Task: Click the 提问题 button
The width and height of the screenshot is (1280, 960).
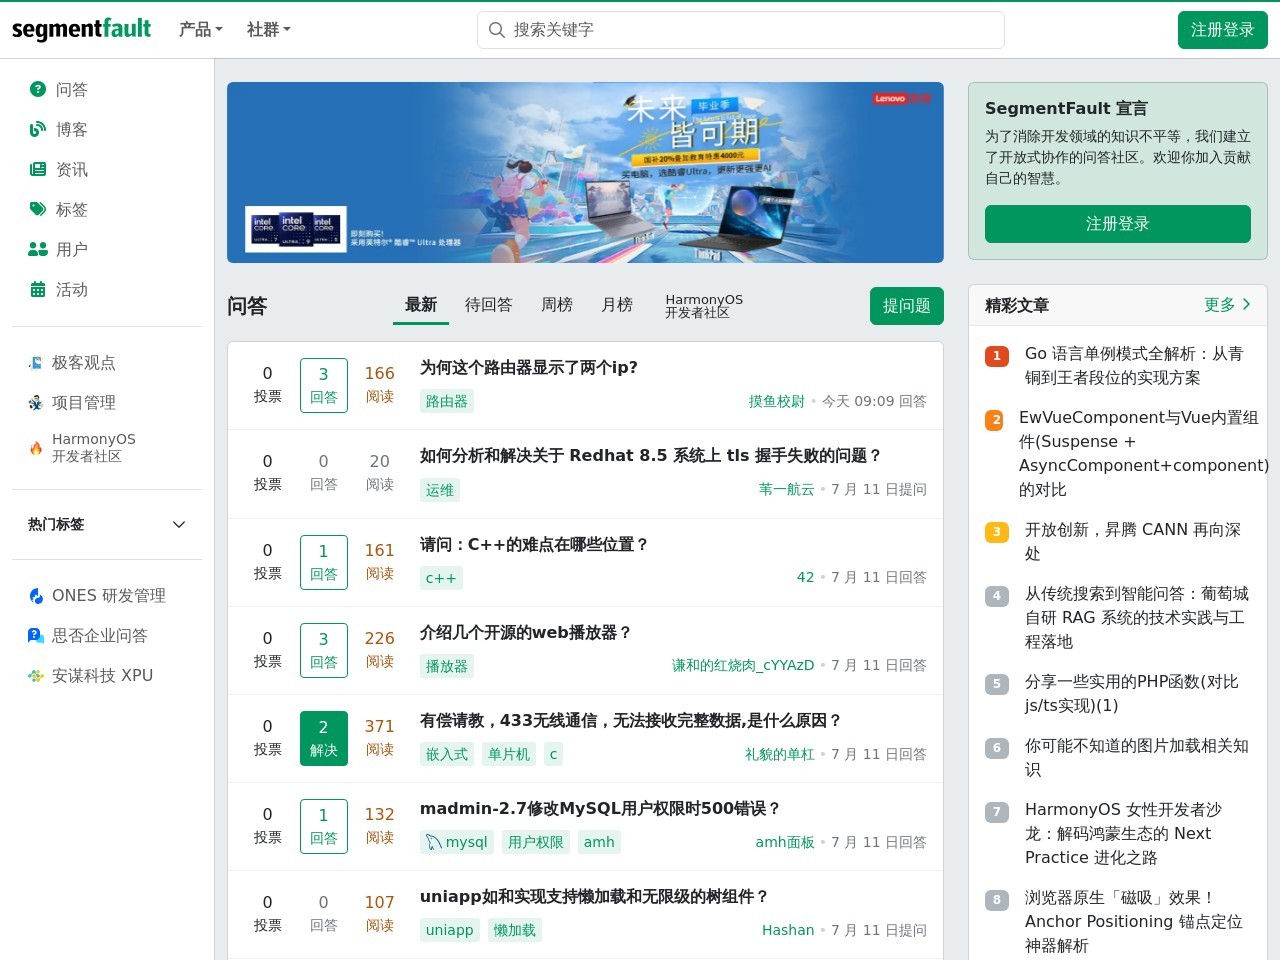Action: tap(907, 306)
